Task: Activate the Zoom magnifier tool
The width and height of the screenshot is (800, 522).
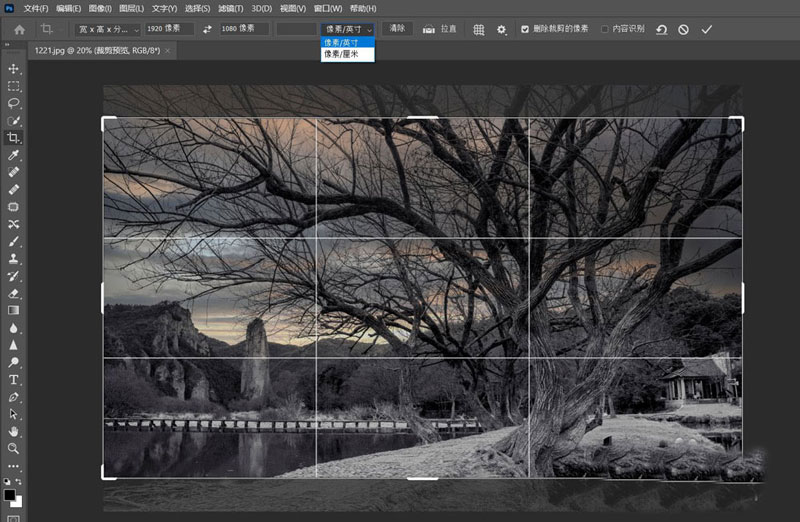Action: click(14, 448)
